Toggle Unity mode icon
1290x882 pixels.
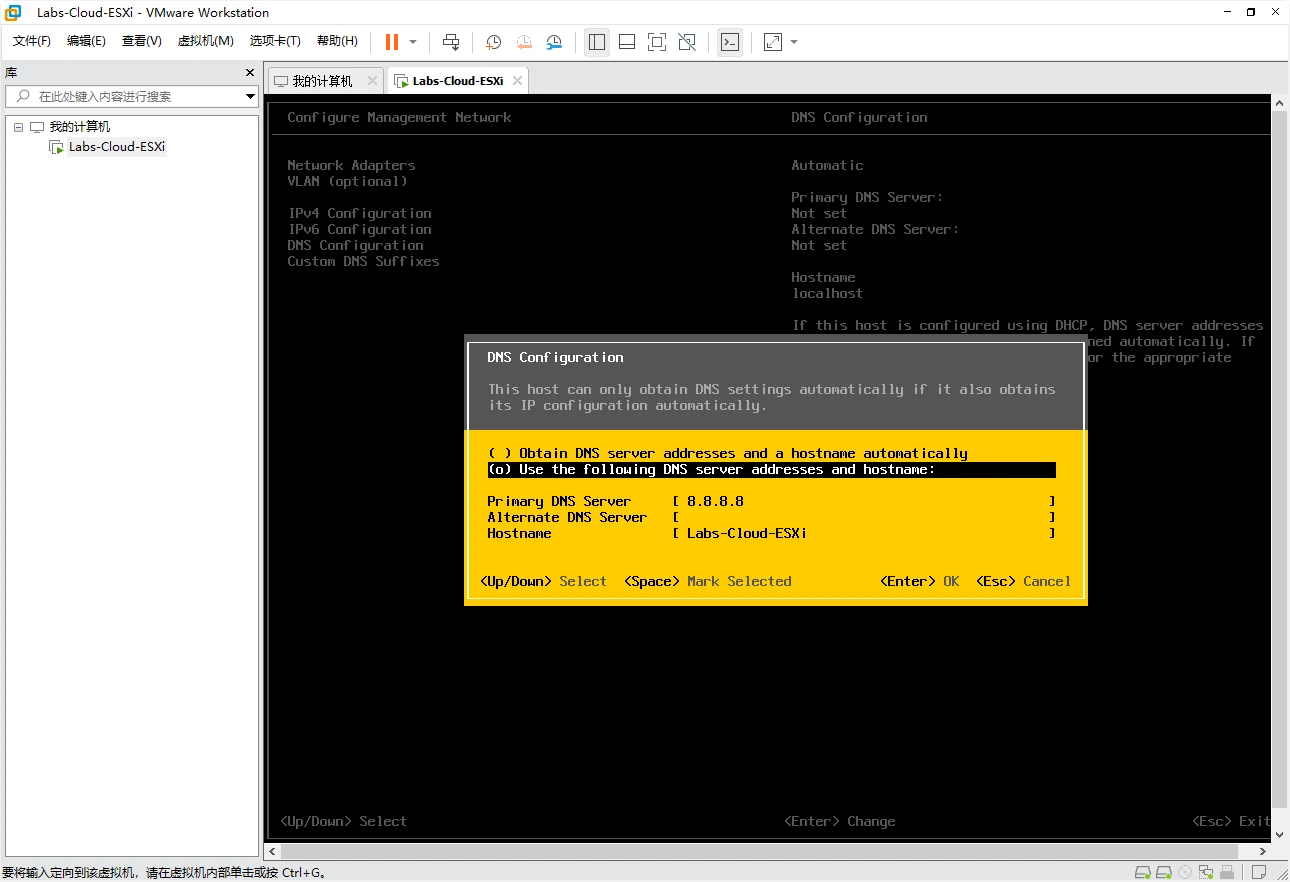pos(687,42)
